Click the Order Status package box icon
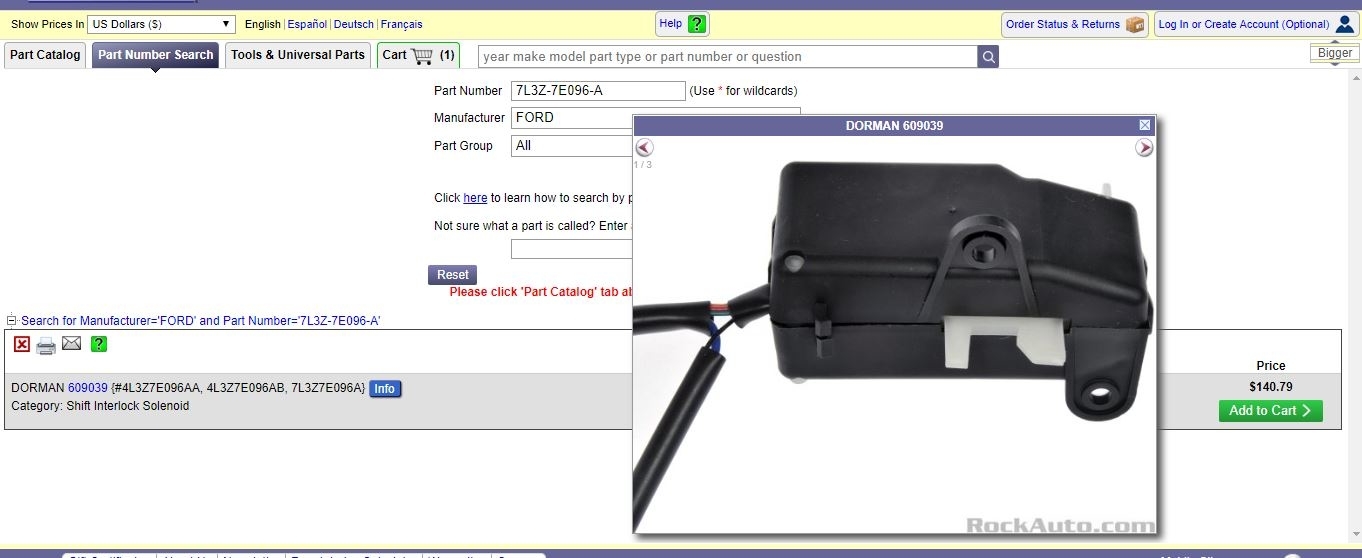Image resolution: width=1362 pixels, height=558 pixels. (1135, 24)
